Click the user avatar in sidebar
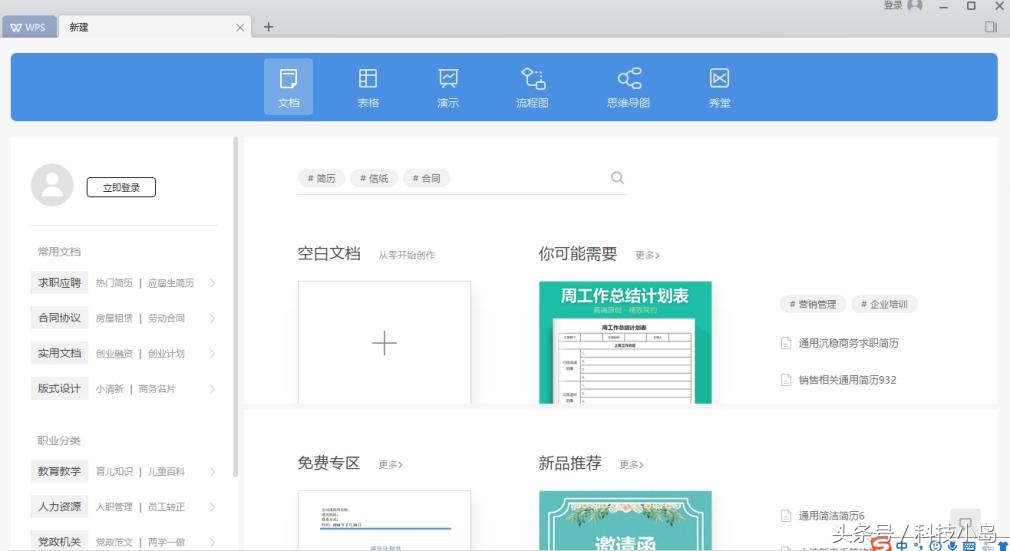 pos(52,185)
